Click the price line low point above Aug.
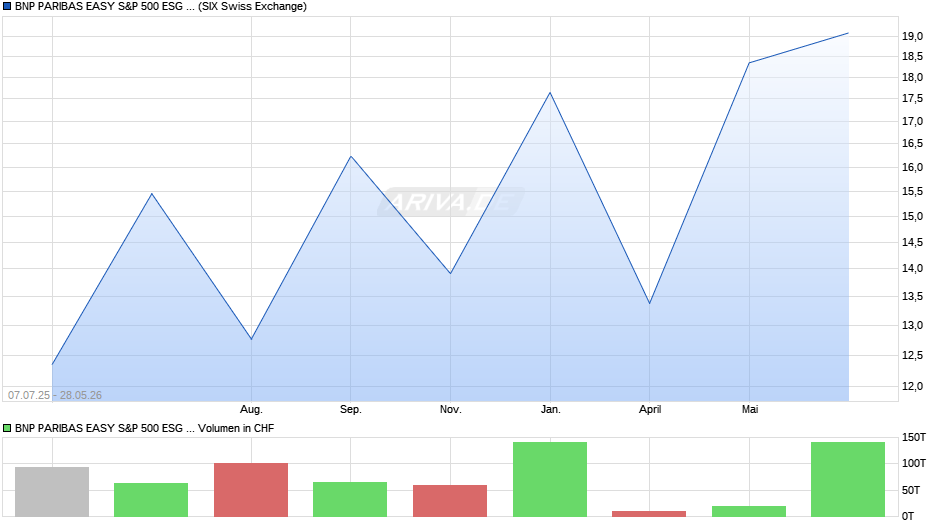 [x=251, y=339]
